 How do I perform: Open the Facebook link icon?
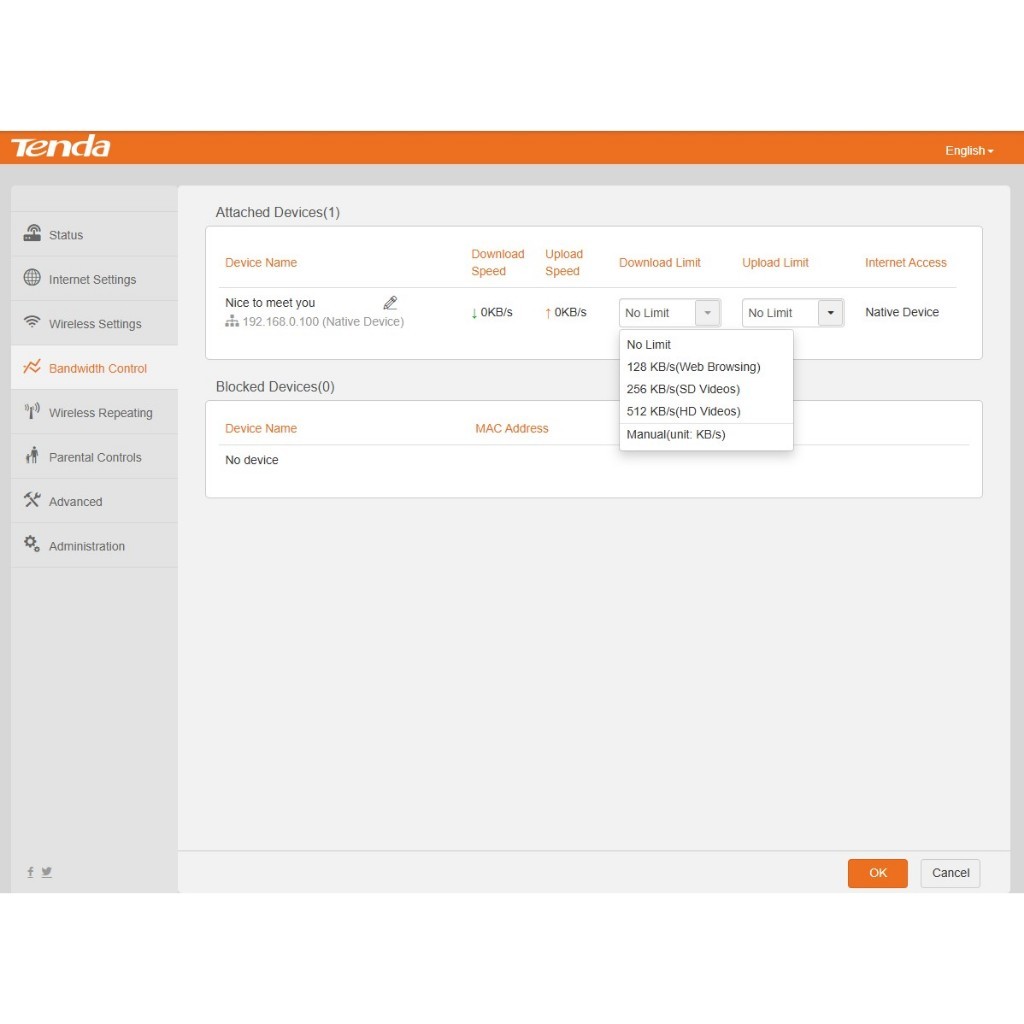(30, 872)
